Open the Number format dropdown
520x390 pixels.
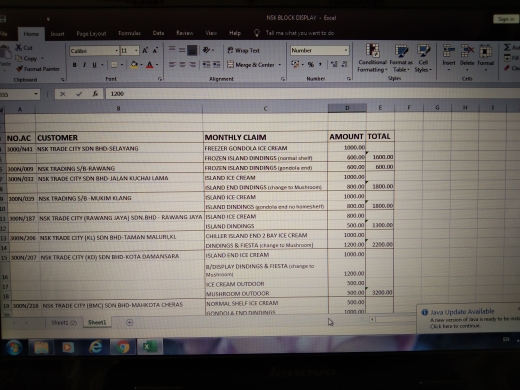tap(346, 50)
